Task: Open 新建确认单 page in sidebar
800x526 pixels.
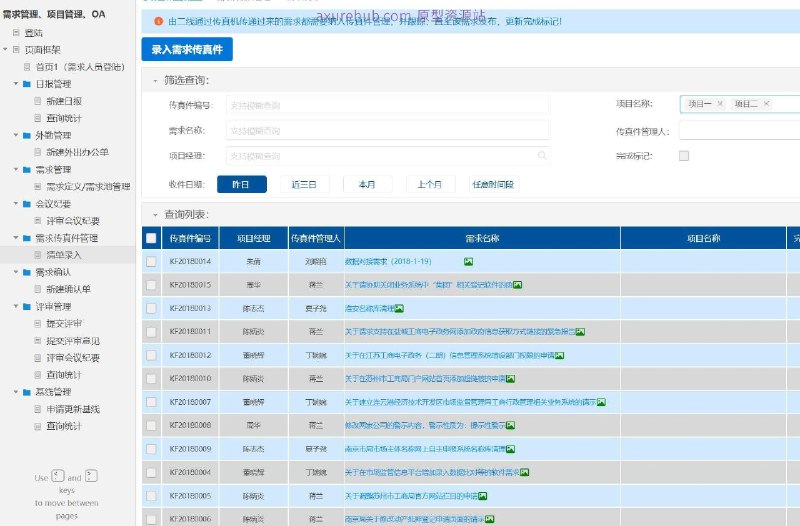Action: tap(68, 289)
